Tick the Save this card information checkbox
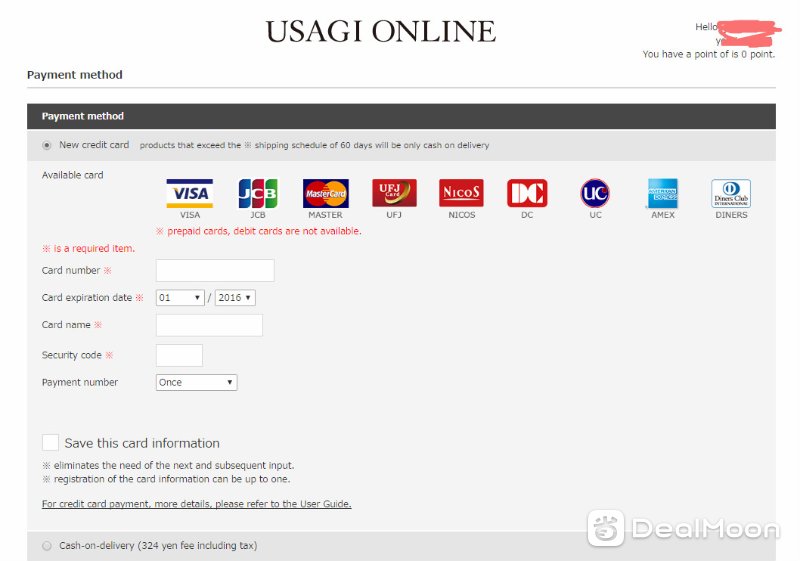This screenshot has height=561, width=800. click(x=51, y=442)
